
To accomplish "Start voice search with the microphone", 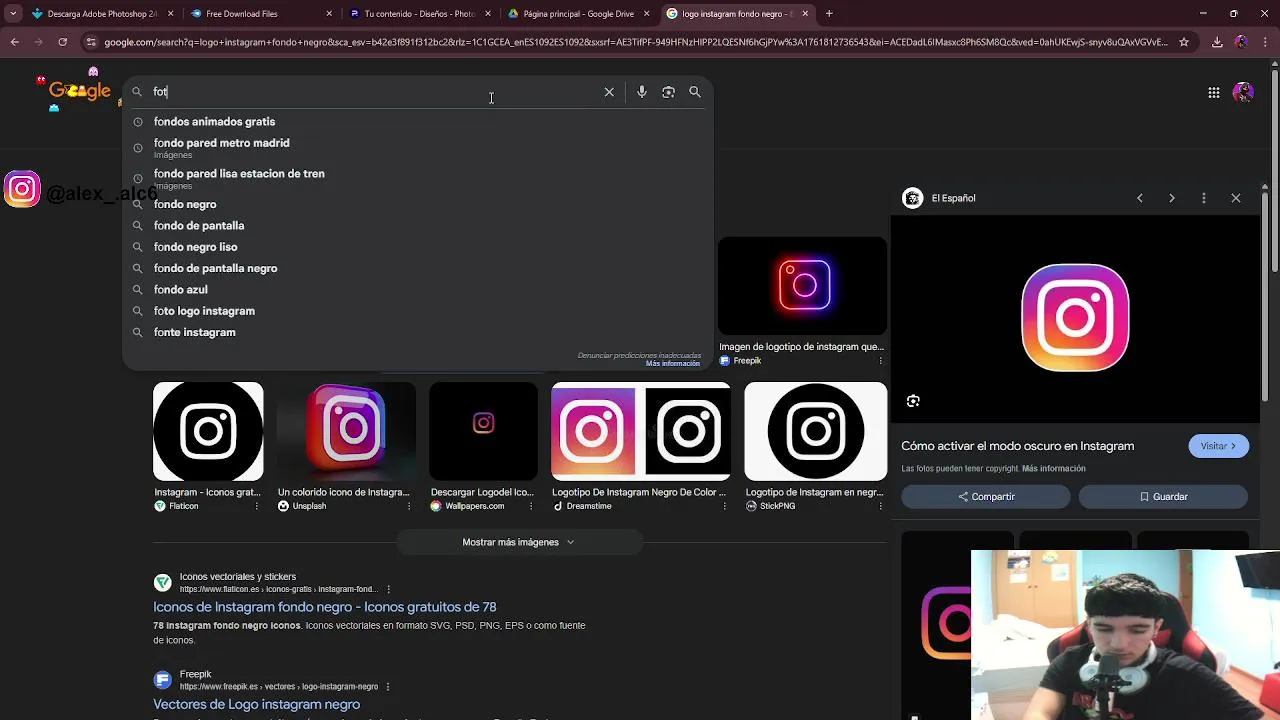I will (x=642, y=92).
